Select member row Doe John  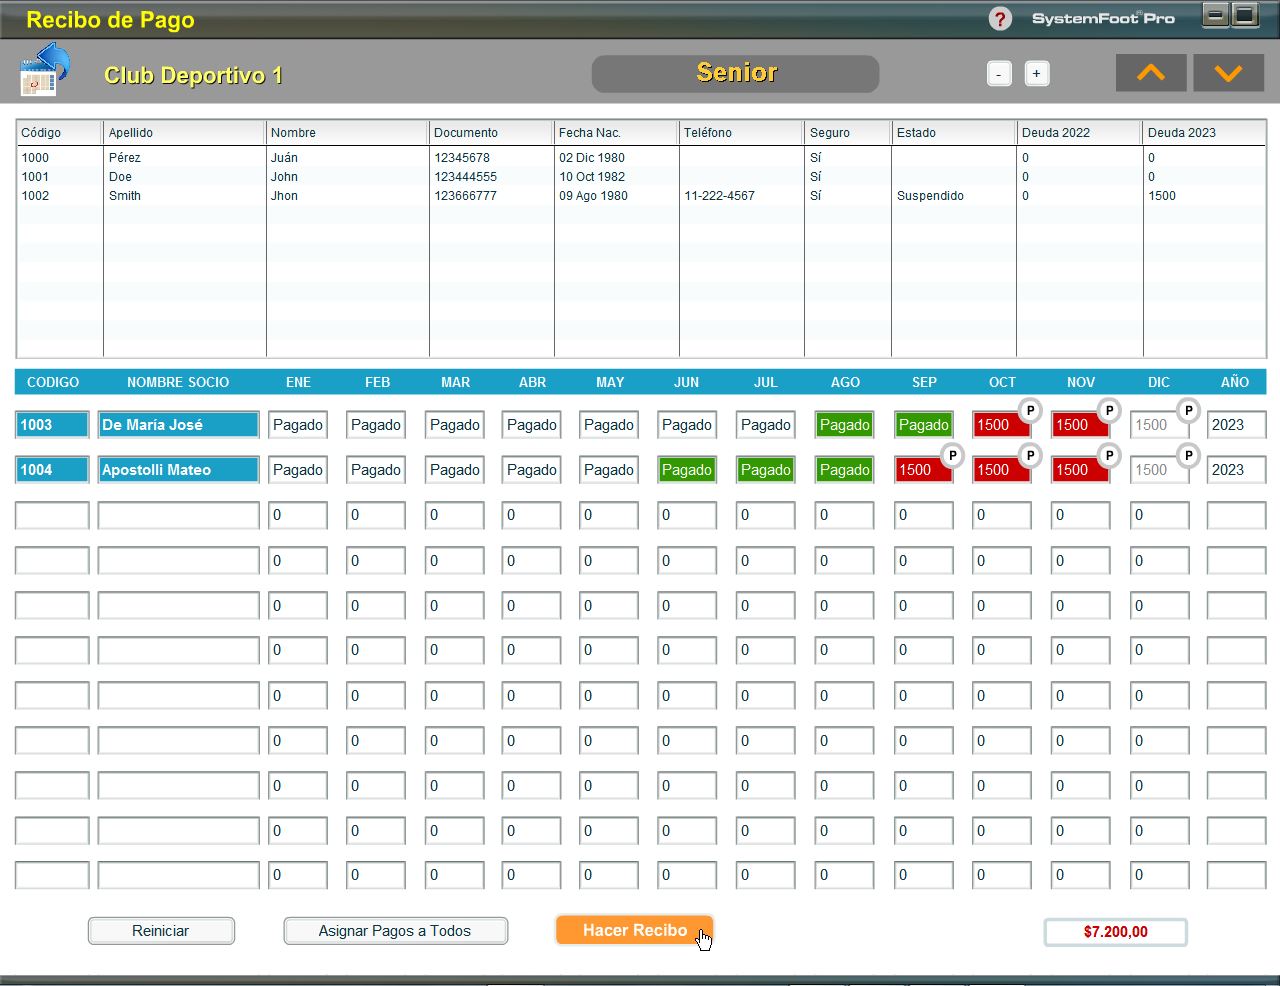(641, 177)
